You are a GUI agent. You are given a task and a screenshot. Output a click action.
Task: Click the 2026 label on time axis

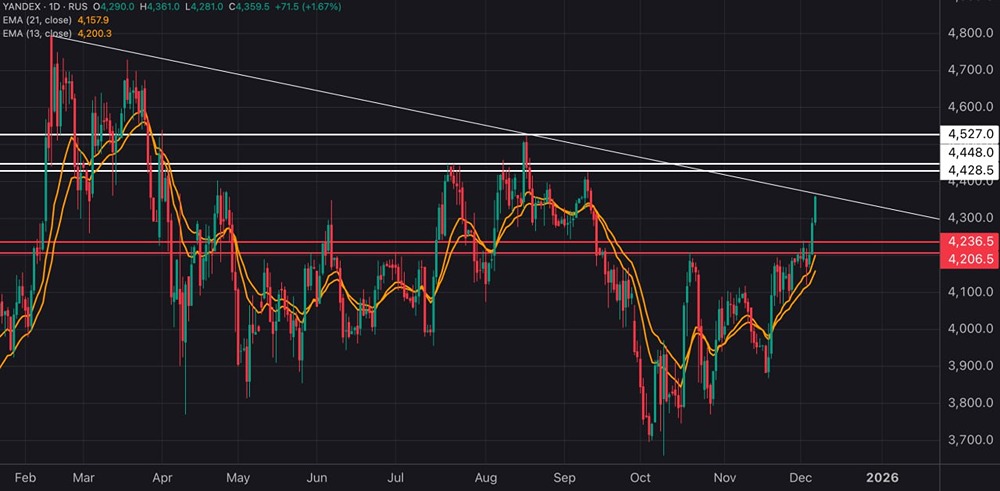[883, 478]
